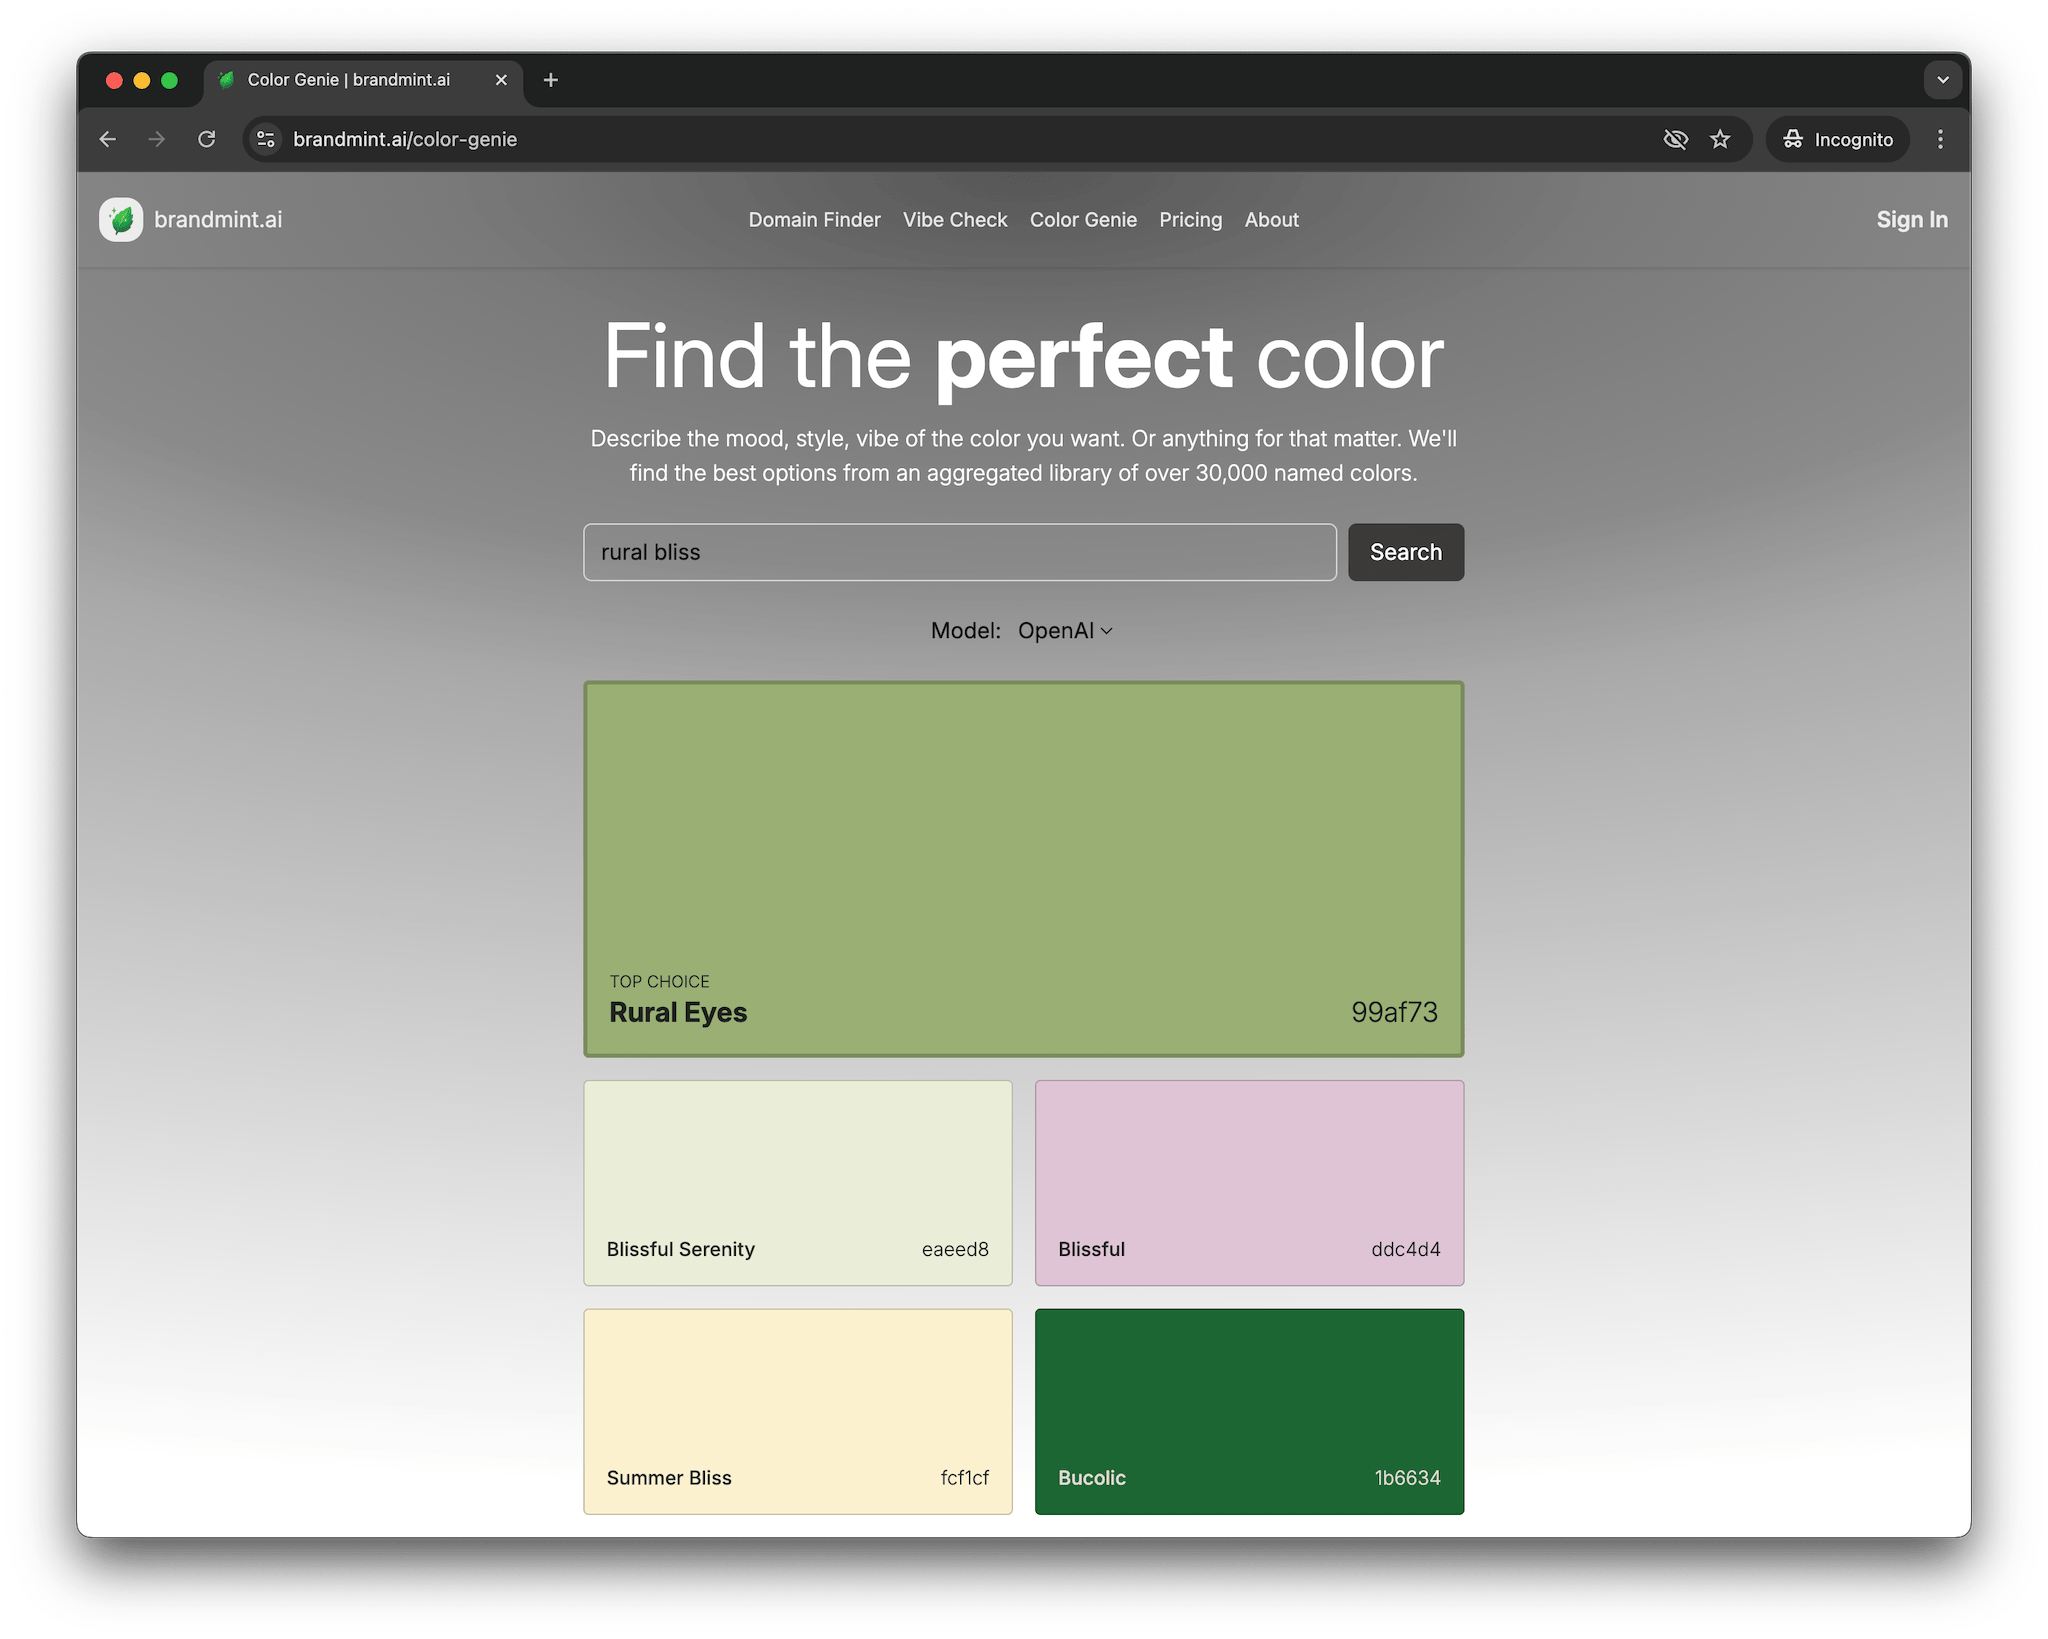Screen dimensions: 2048x1639
Task: Open a new tab with the plus icon
Action: (551, 80)
